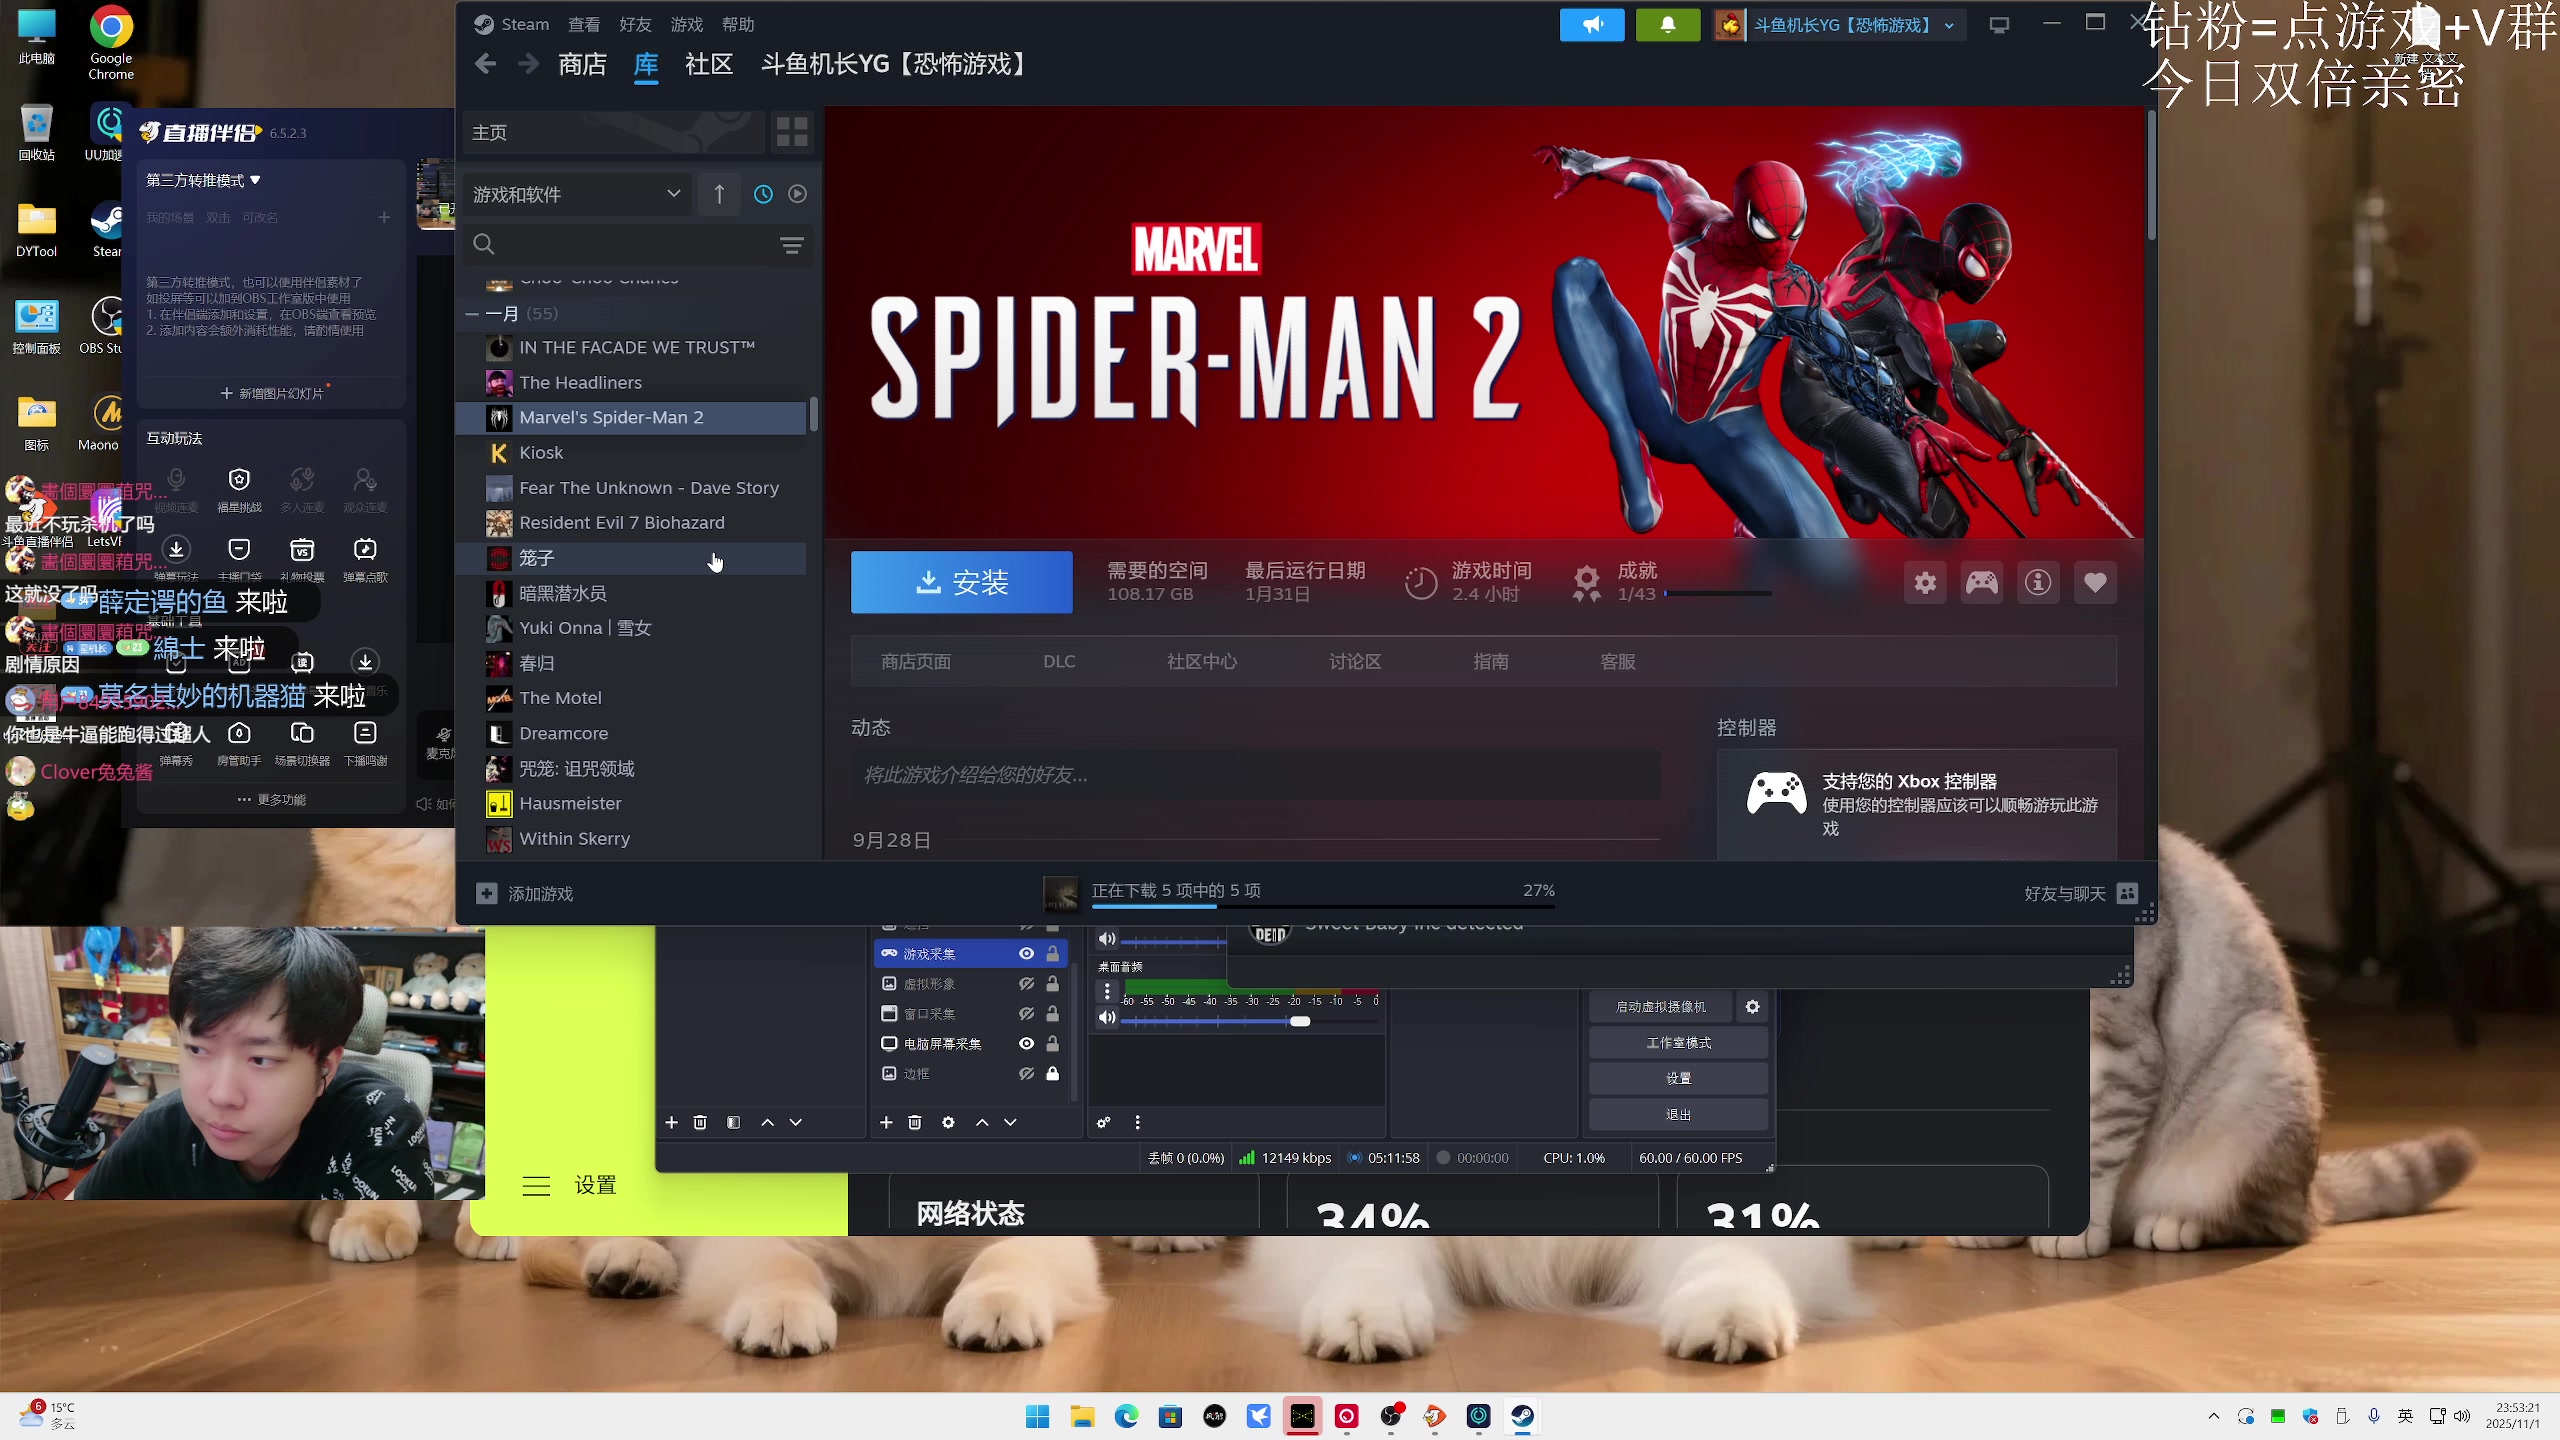Open Steam notifications bell
This screenshot has width=2560, height=1440.
click(x=1667, y=25)
